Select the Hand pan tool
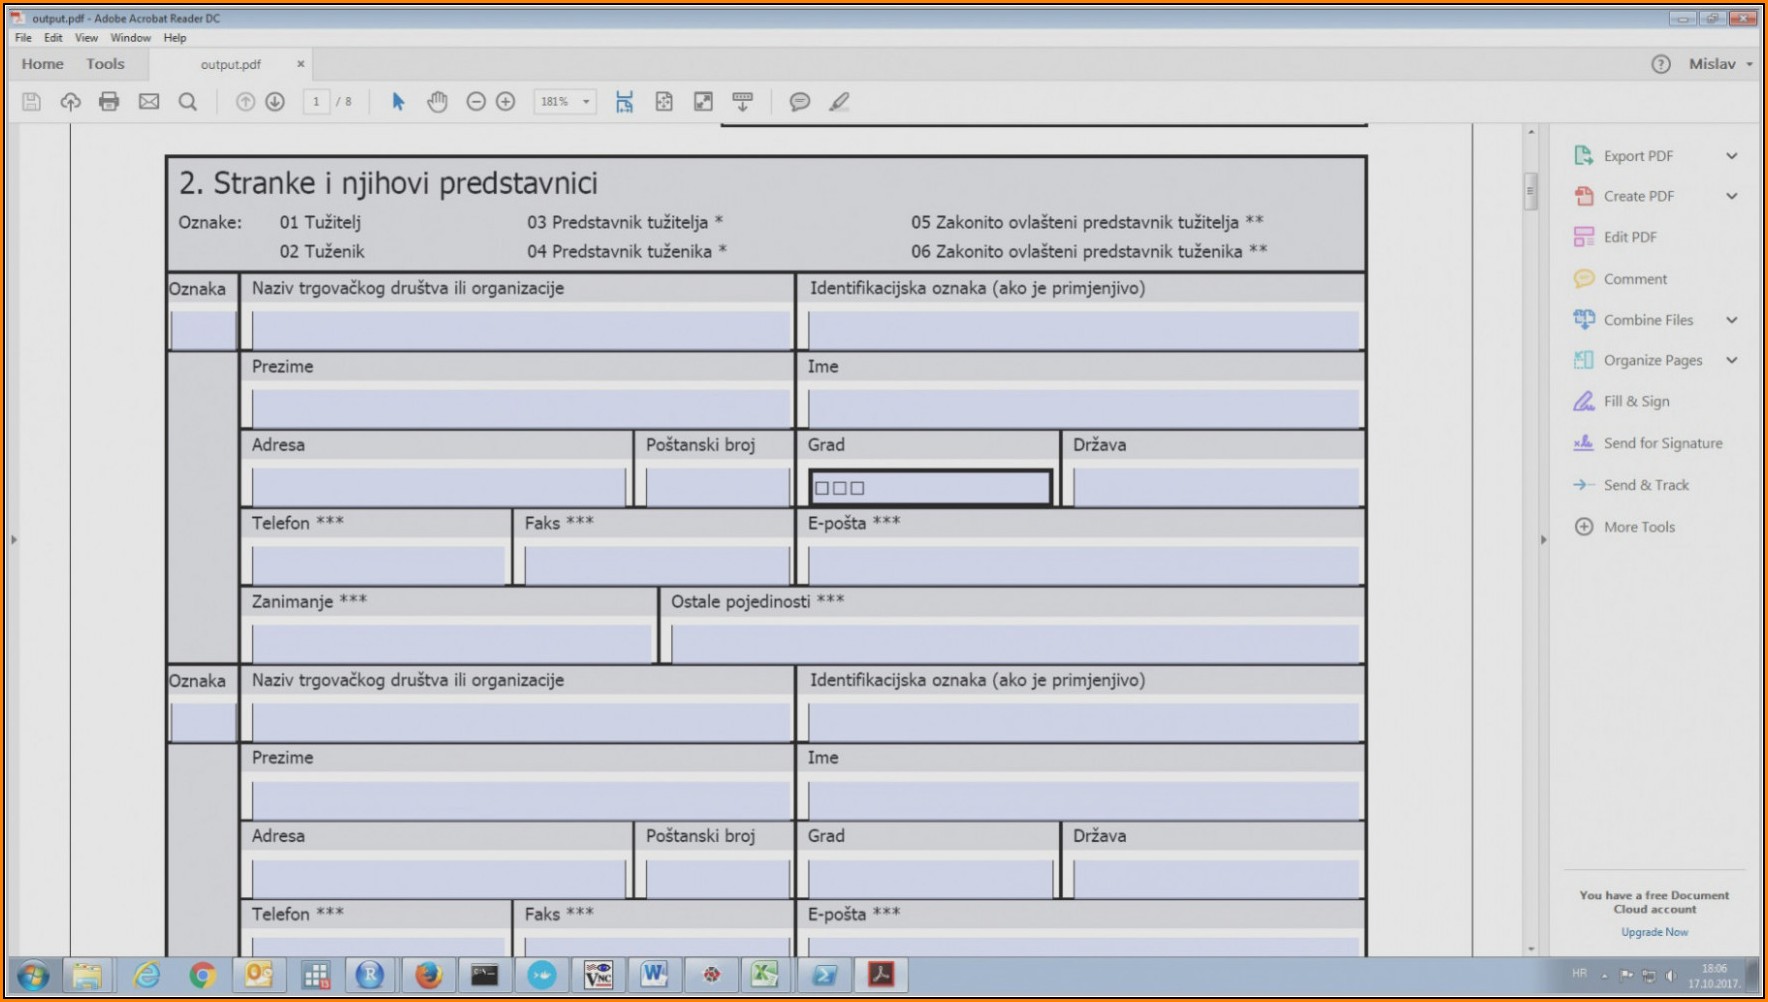The width and height of the screenshot is (1768, 1002). pyautogui.click(x=437, y=102)
